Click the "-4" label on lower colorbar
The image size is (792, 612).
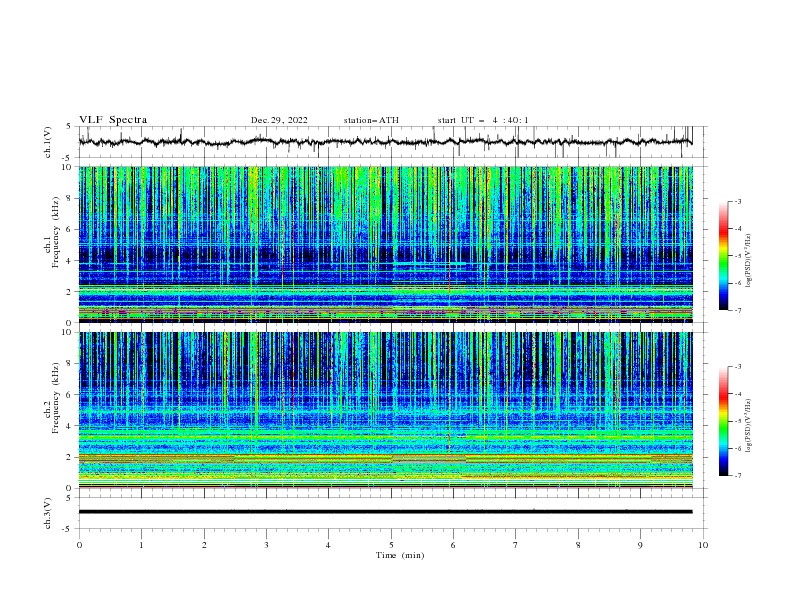coord(738,394)
